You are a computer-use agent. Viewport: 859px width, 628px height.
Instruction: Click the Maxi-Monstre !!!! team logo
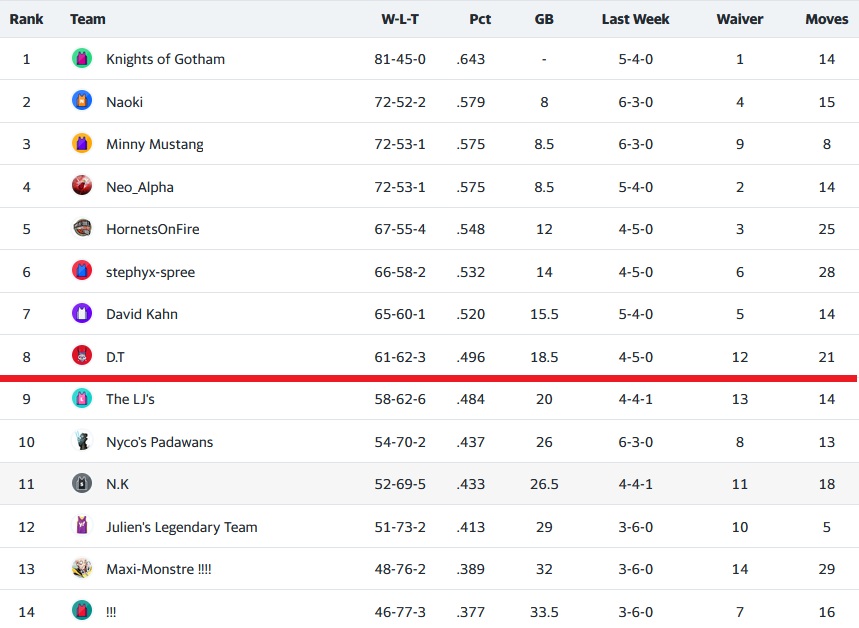coord(82,569)
